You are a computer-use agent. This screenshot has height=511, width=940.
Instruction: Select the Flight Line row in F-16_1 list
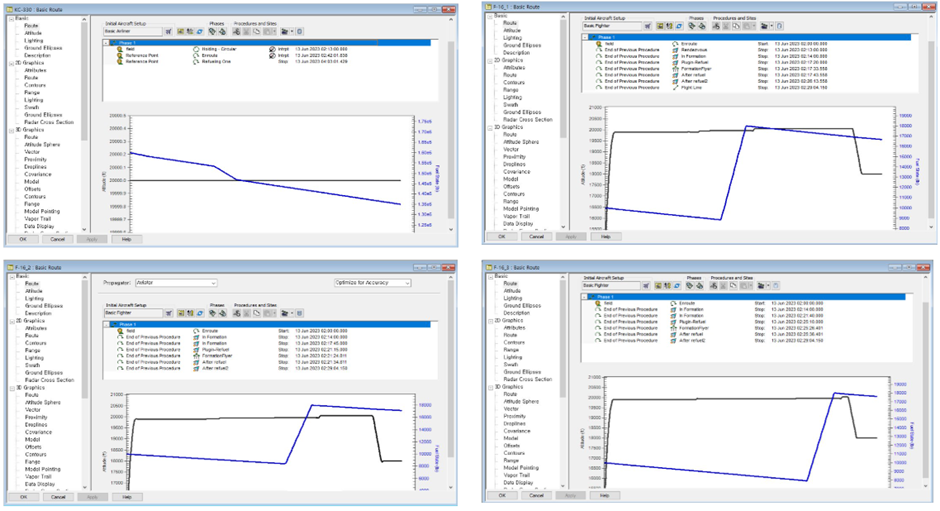coord(749,88)
